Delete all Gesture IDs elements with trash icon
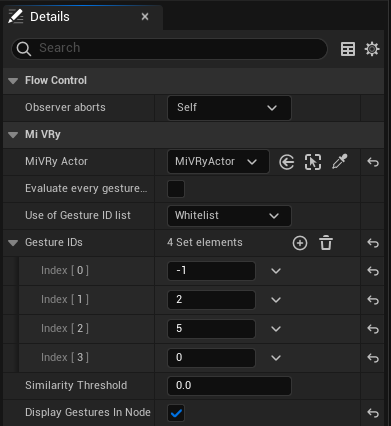 pos(326,243)
